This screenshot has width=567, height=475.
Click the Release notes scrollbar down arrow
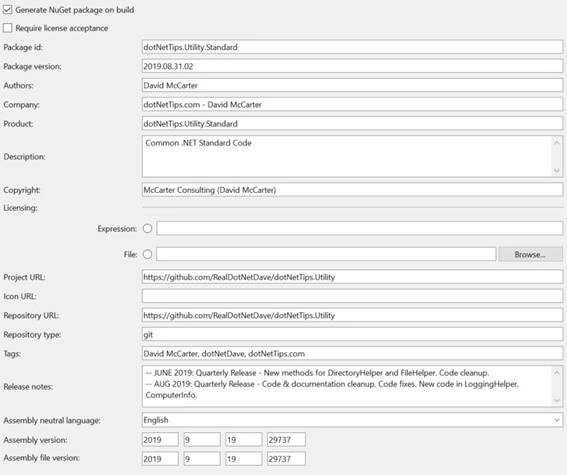(557, 400)
